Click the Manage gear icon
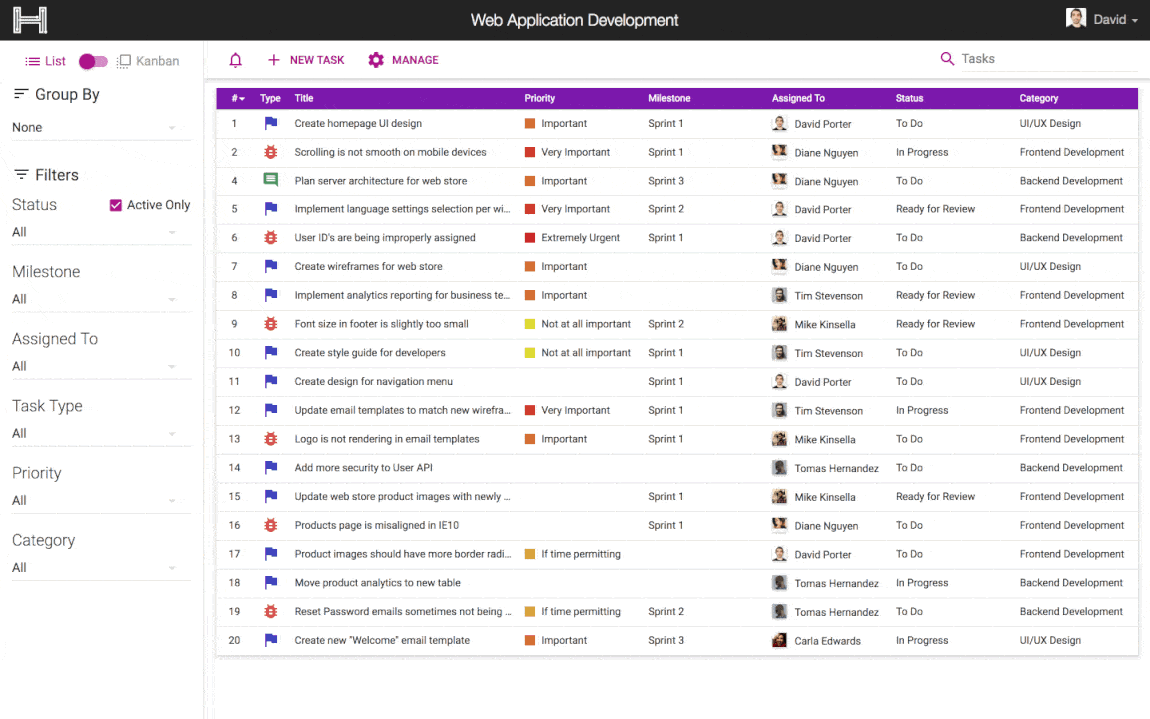 coord(376,60)
